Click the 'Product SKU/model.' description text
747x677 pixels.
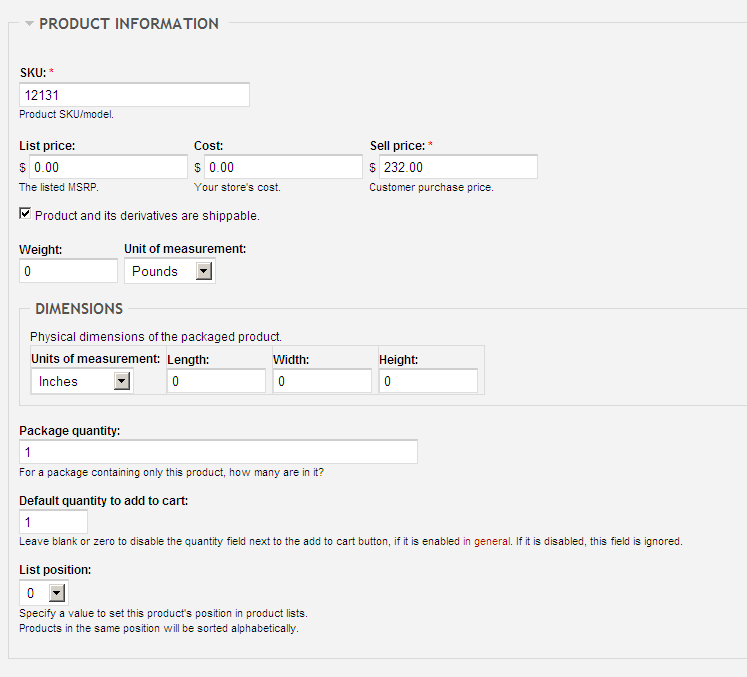coord(67,114)
